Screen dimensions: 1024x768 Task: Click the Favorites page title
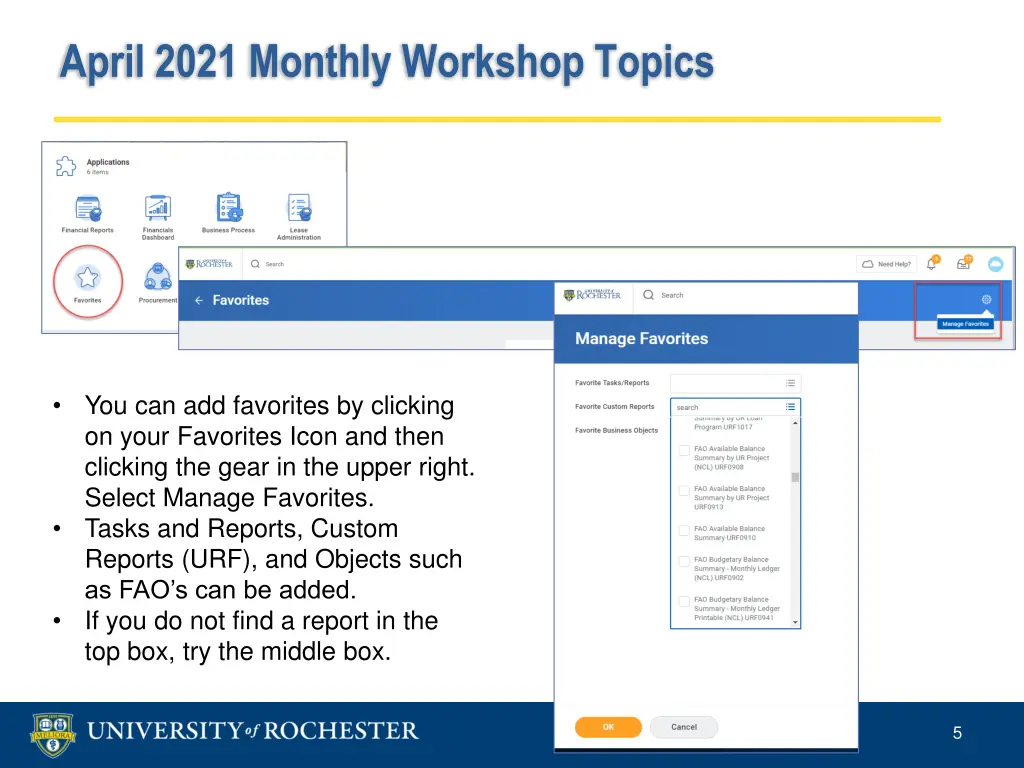coord(240,300)
